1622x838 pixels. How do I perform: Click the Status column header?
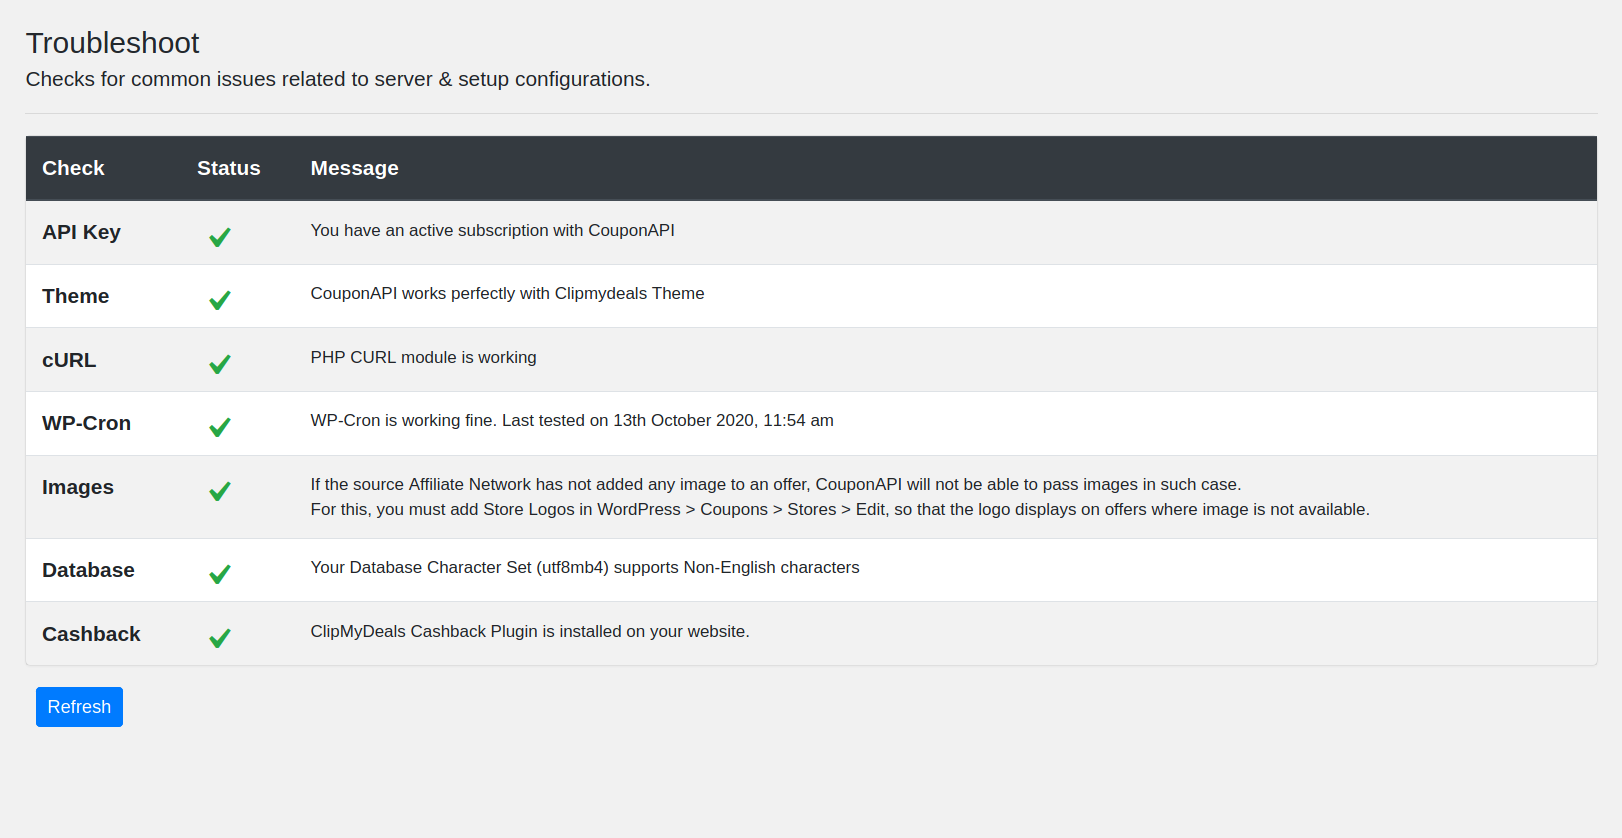coord(228,168)
